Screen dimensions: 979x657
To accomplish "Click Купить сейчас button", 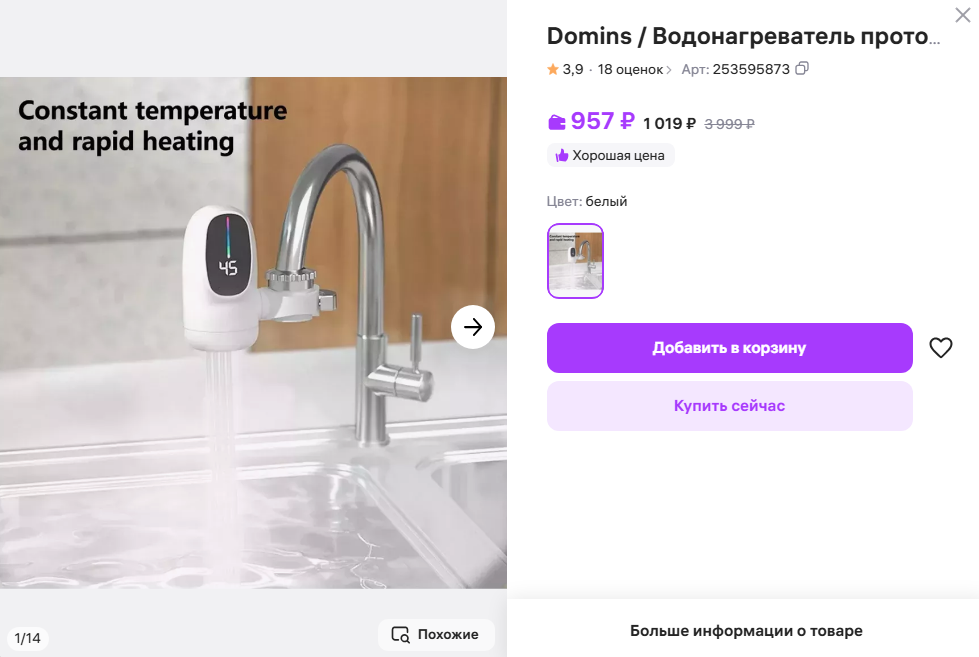I will (x=729, y=406).
